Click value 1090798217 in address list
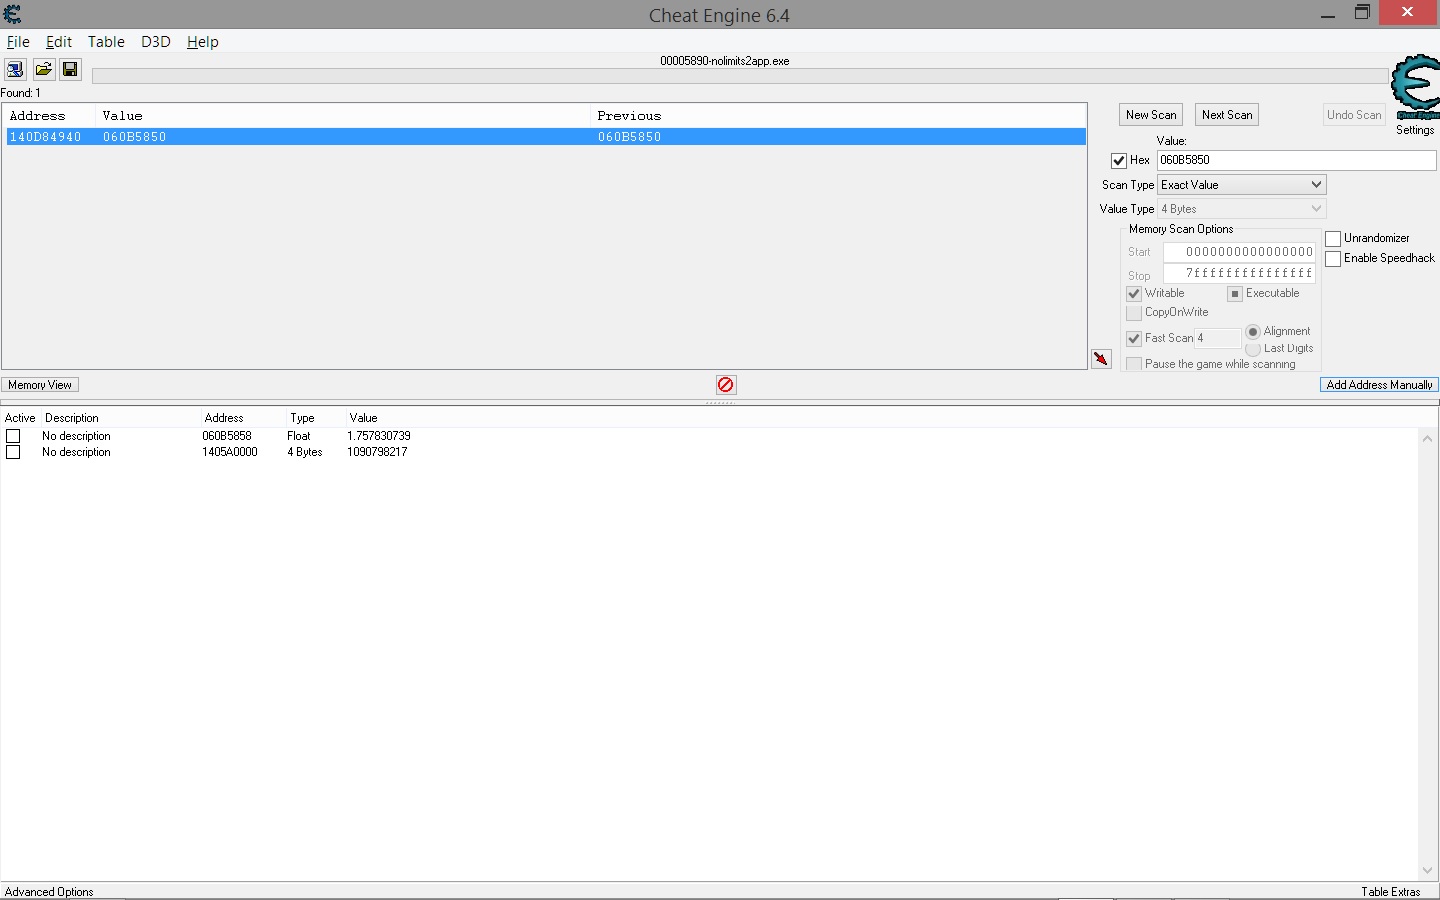Screen dimensions: 1440x900 click(377, 452)
